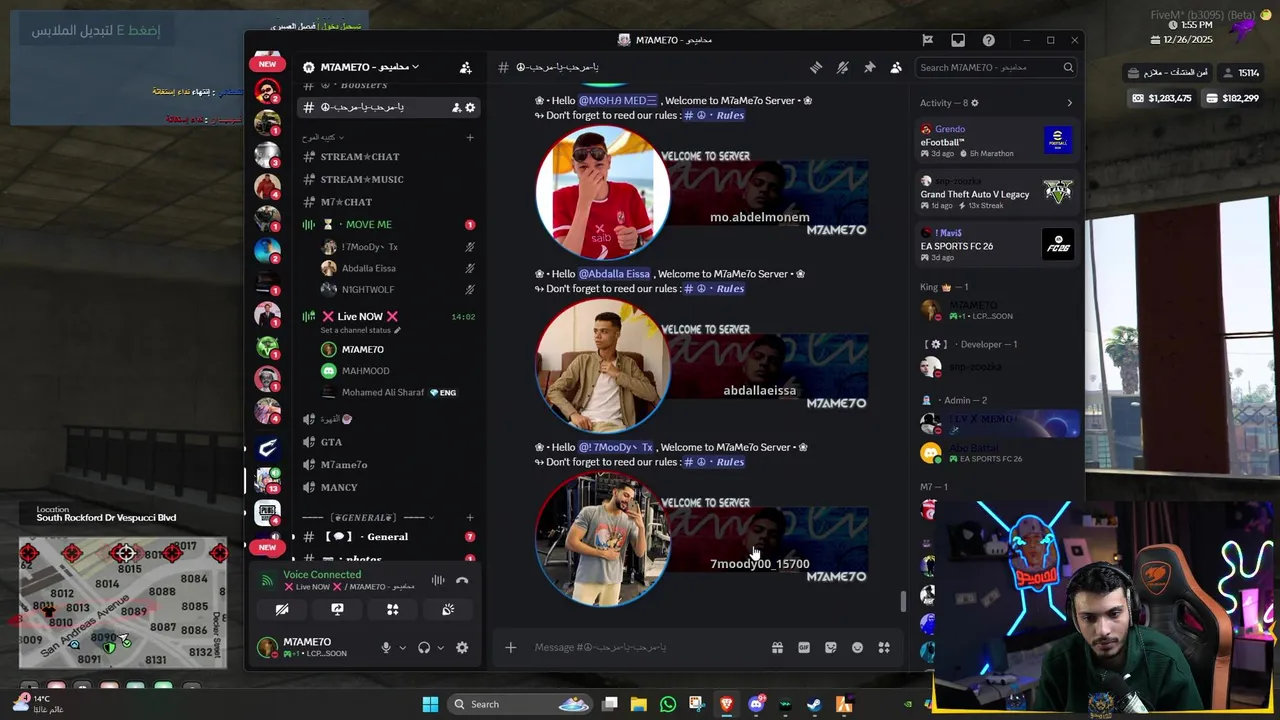Open apps launcher icon in message bar
Viewport: 1280px width, 720px height.
[x=884, y=647]
